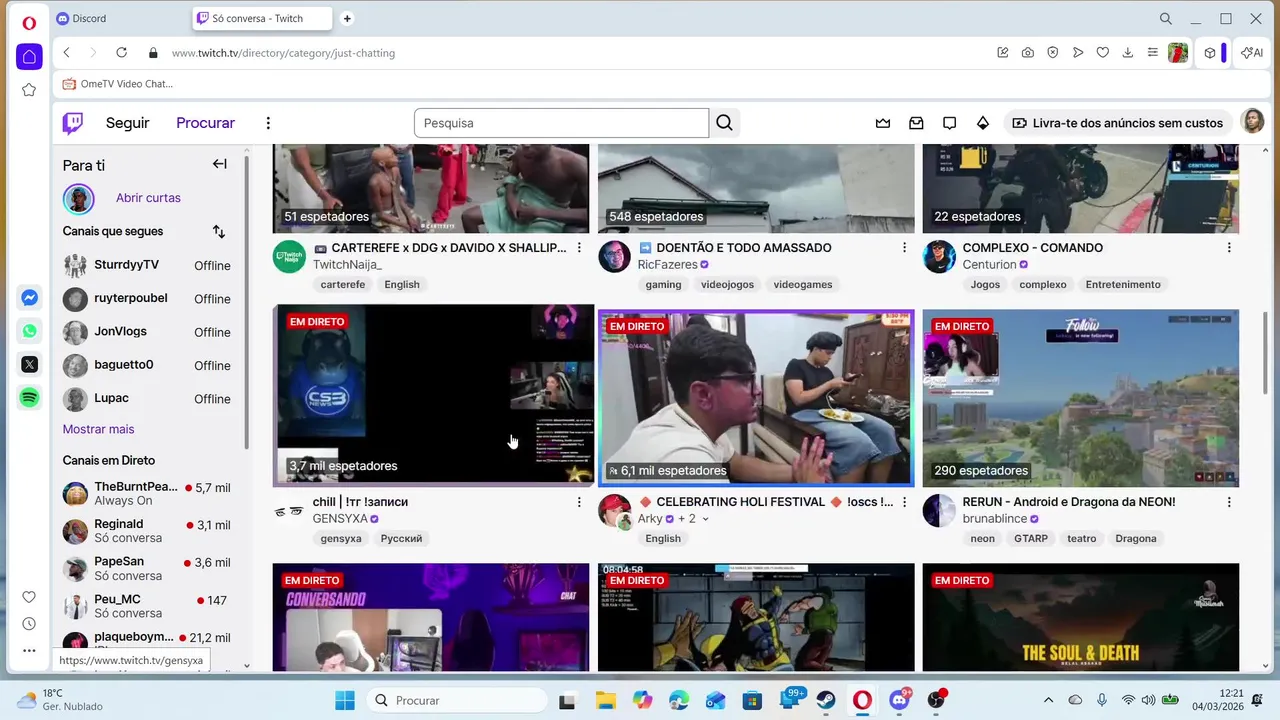Viewport: 1280px width, 720px height.
Task: Open Prime Loot crown icon
Action: pos(882,123)
